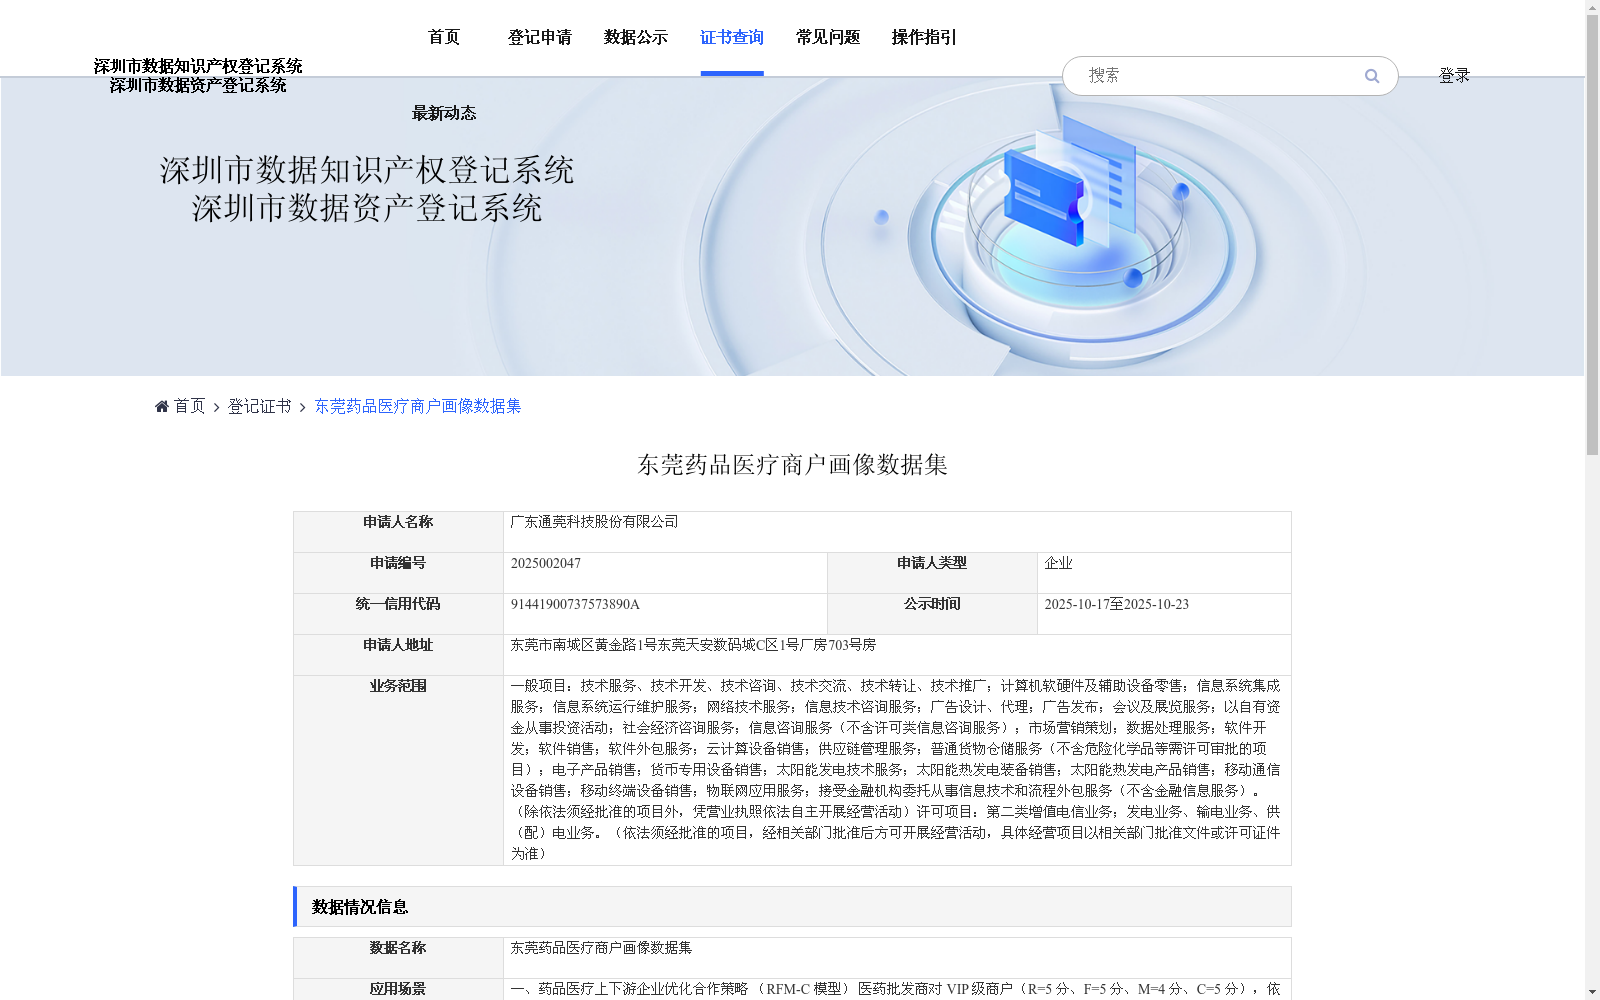This screenshot has width=1600, height=1000.
Task: Click the 申请人类型 label cell
Action: pos(932,573)
